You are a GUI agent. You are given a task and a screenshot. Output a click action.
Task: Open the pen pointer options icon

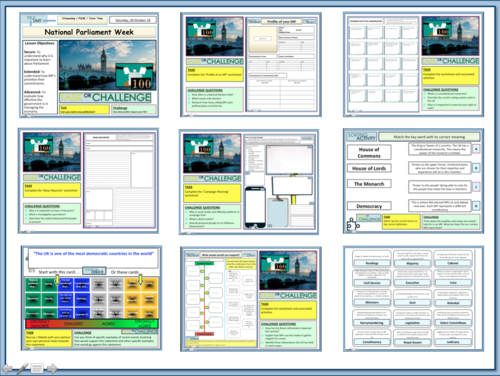tap(22, 368)
